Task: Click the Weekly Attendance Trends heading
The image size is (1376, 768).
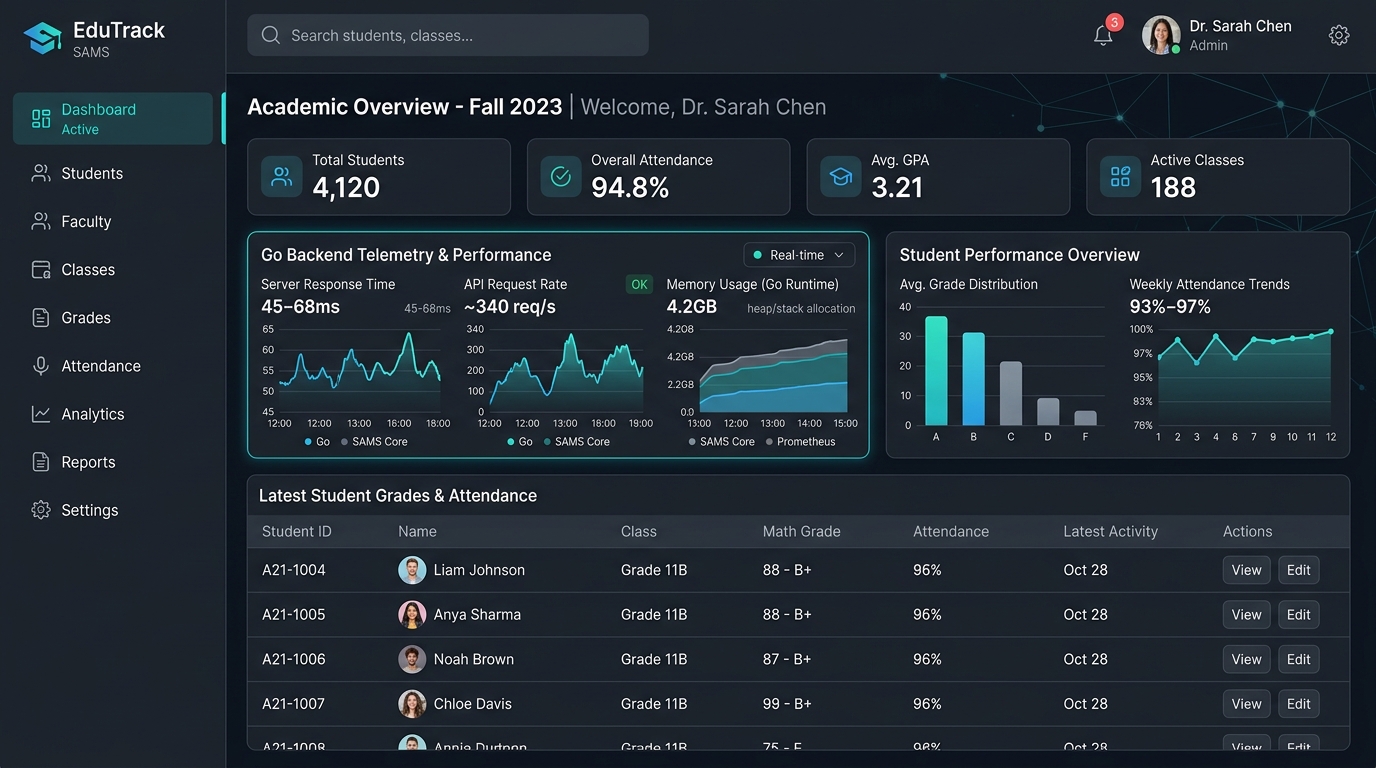Action: [x=1210, y=284]
